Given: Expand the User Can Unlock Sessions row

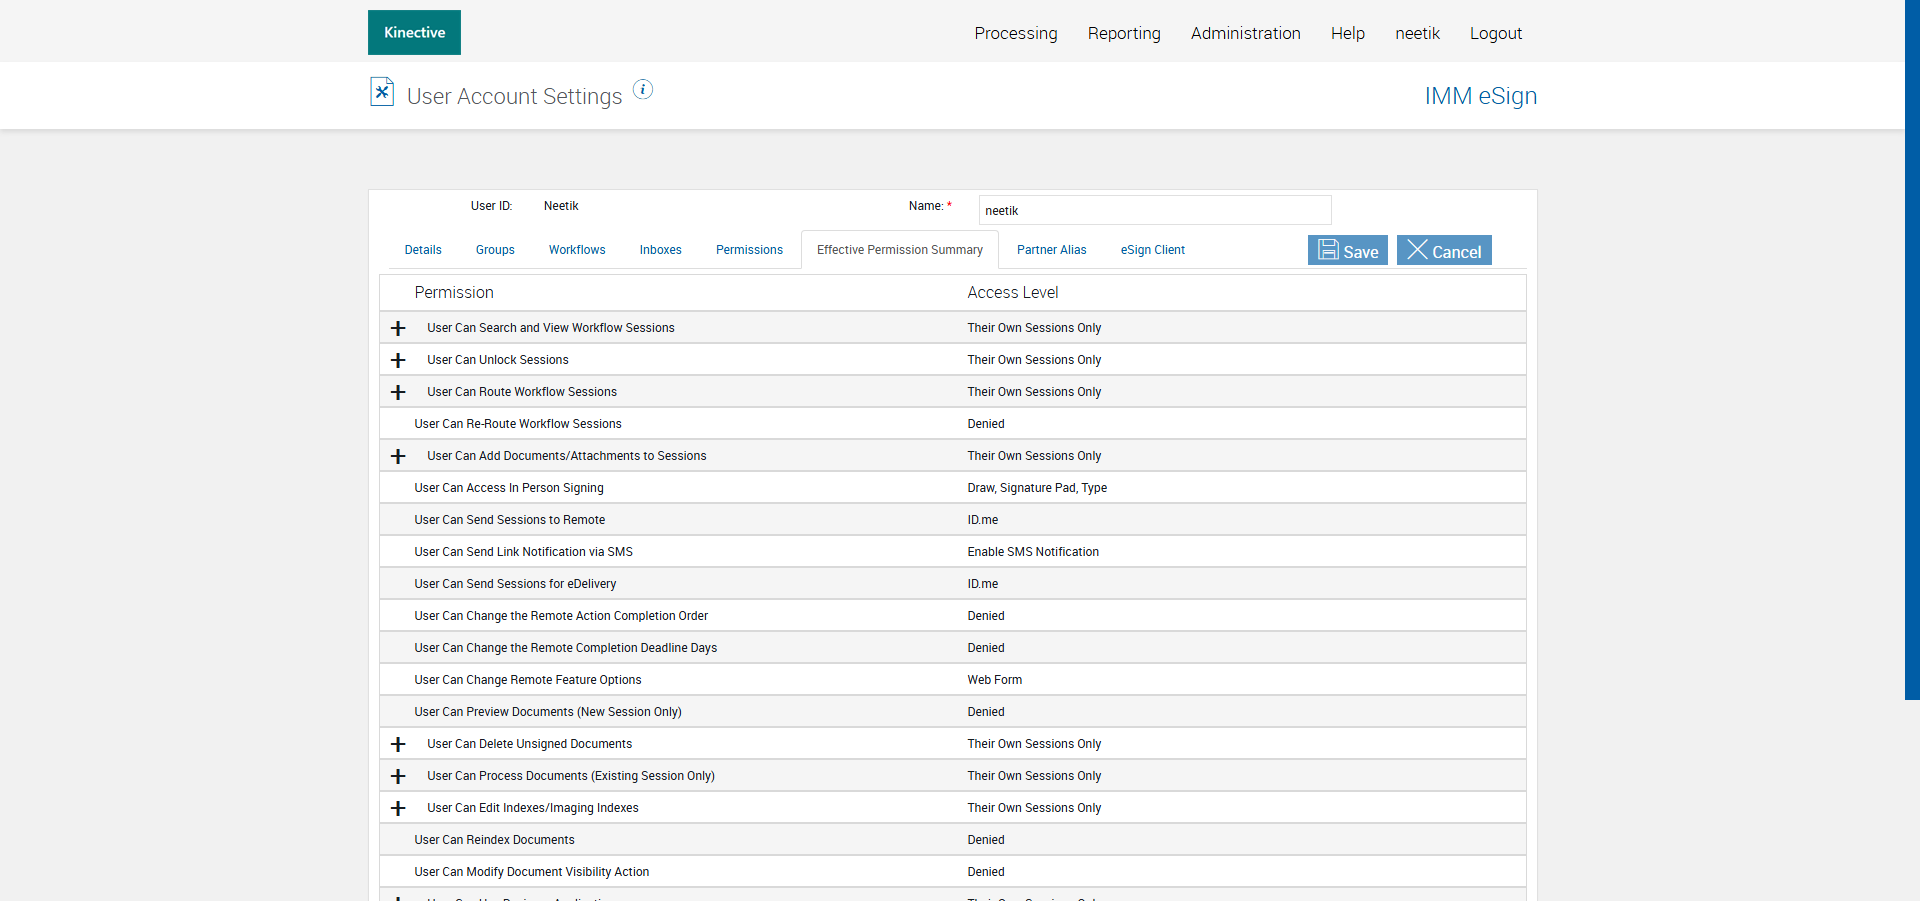Looking at the screenshot, I should [398, 360].
